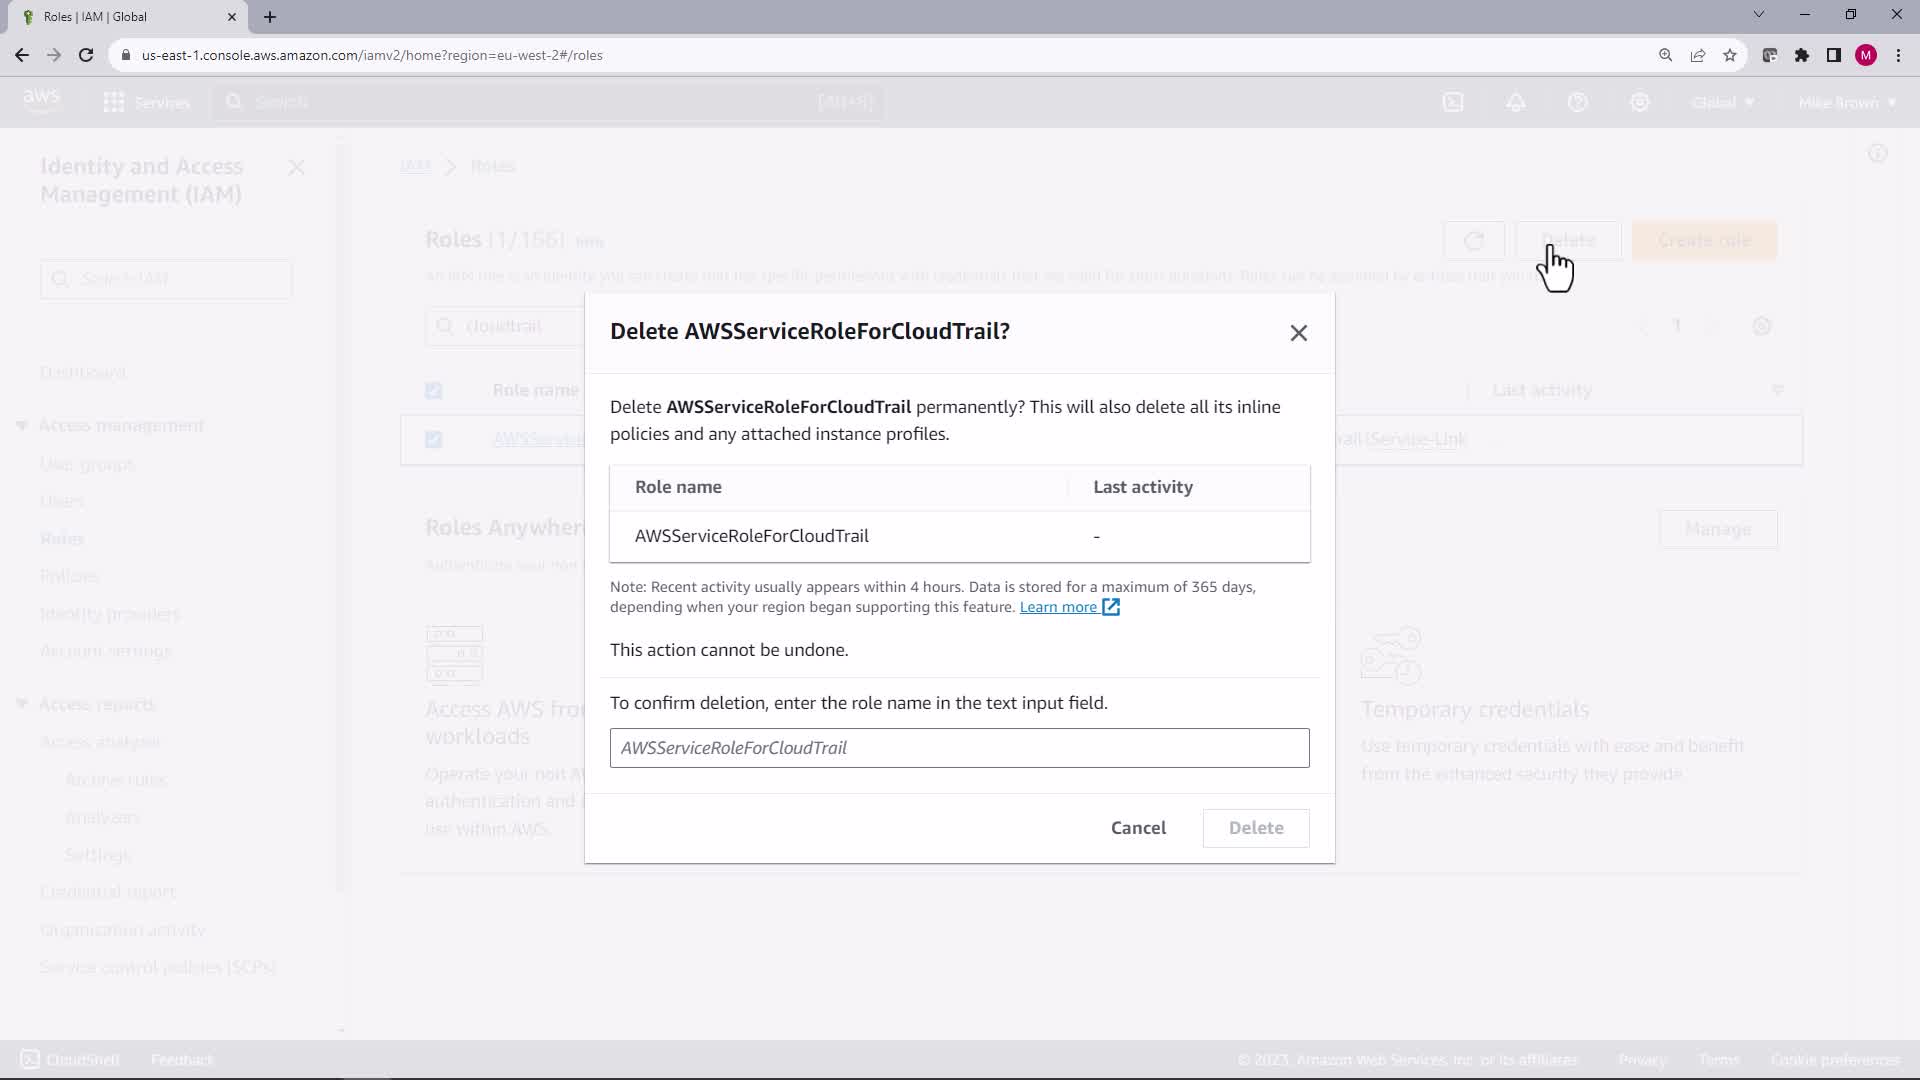Close the Delete role dialog with X
Screen dimensions: 1920x1080
coord(1298,333)
